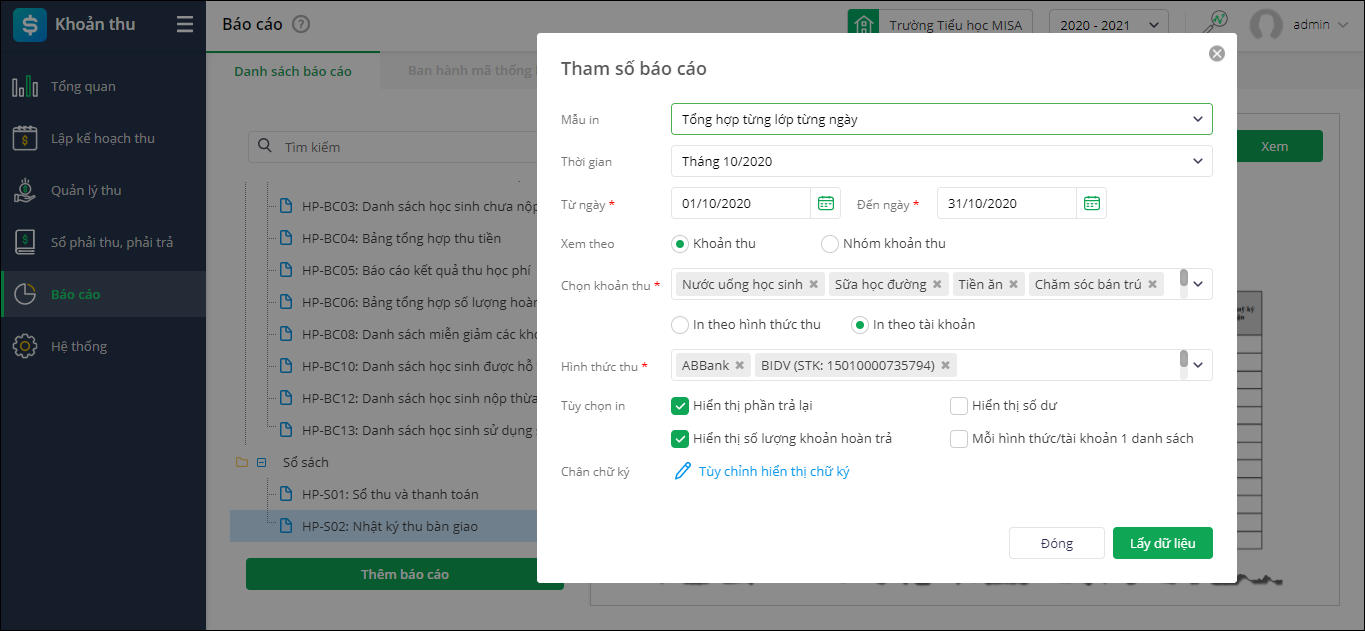This screenshot has height=631, width=1365.
Task: Open calendar picker for Từ ngày
Action: click(x=826, y=203)
